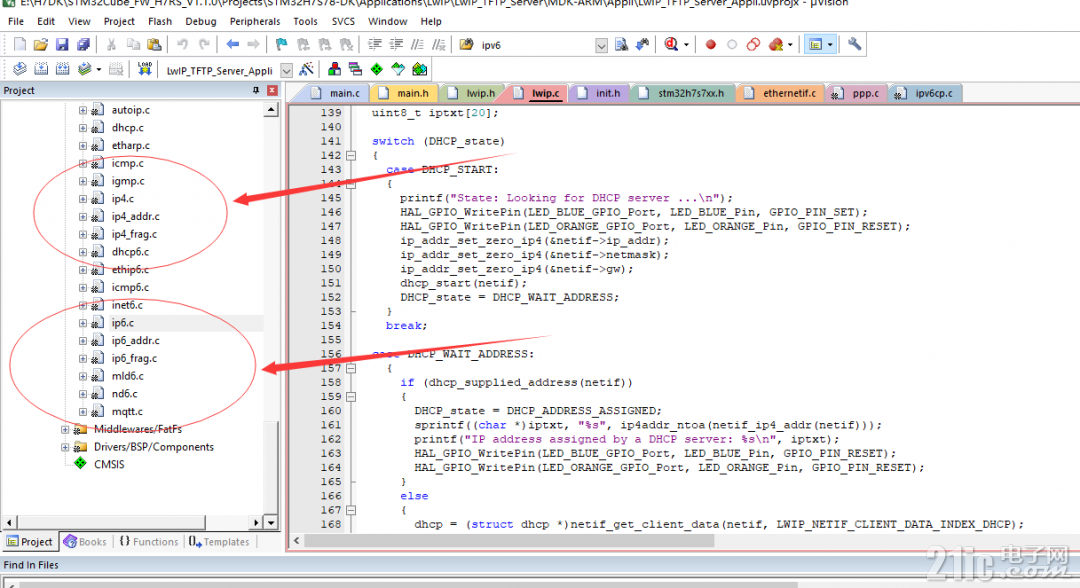Expand the Drivers/BSP/Components group
Screen dimensions: 1080x588
coord(65,448)
